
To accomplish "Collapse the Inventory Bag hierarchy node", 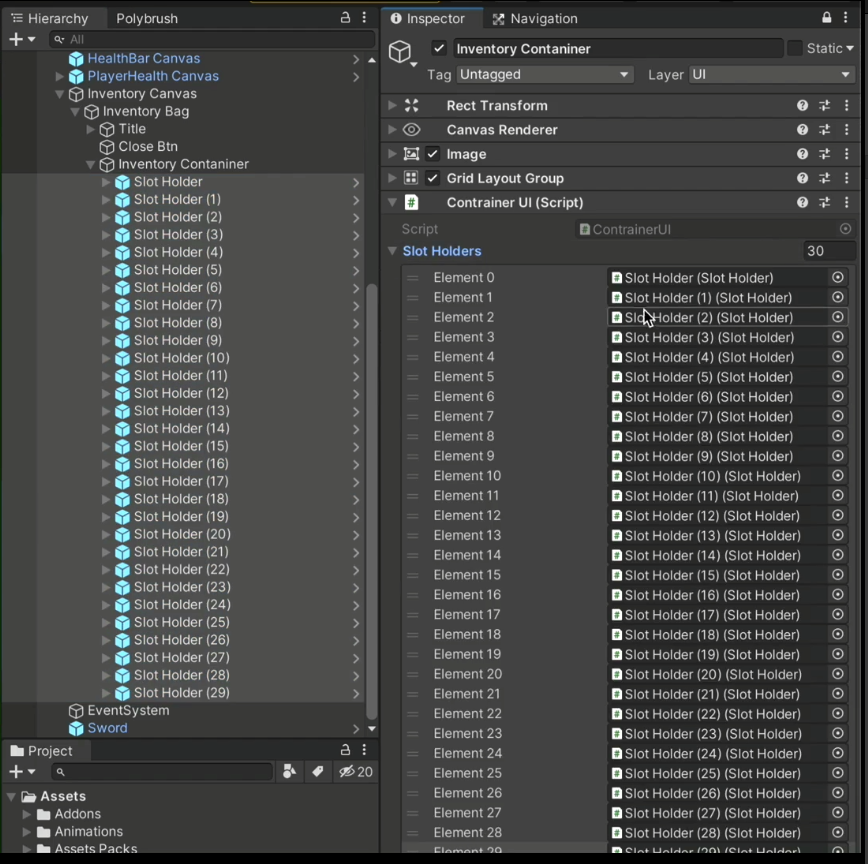I will (75, 111).
